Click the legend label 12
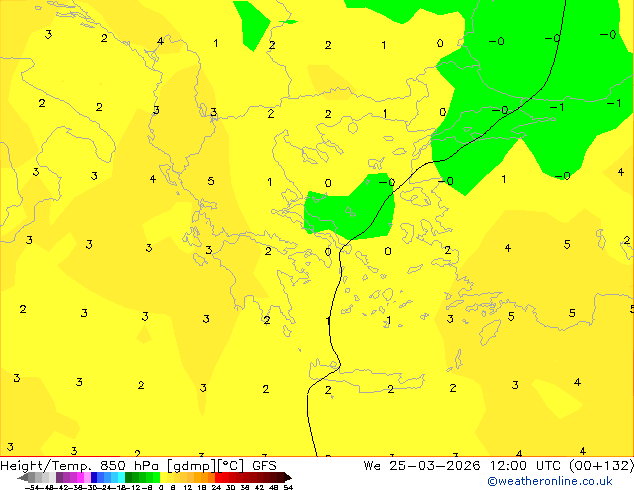This screenshot has width=634, height=490. coord(188,487)
